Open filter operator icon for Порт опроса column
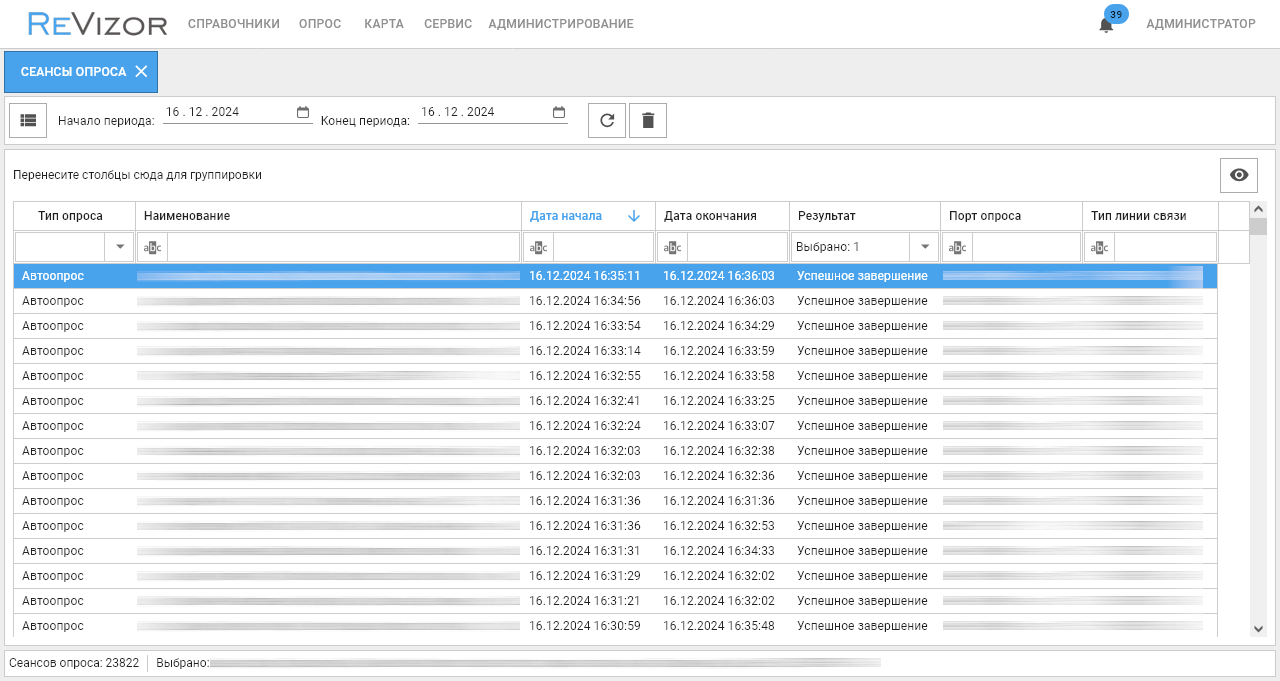 click(x=958, y=247)
